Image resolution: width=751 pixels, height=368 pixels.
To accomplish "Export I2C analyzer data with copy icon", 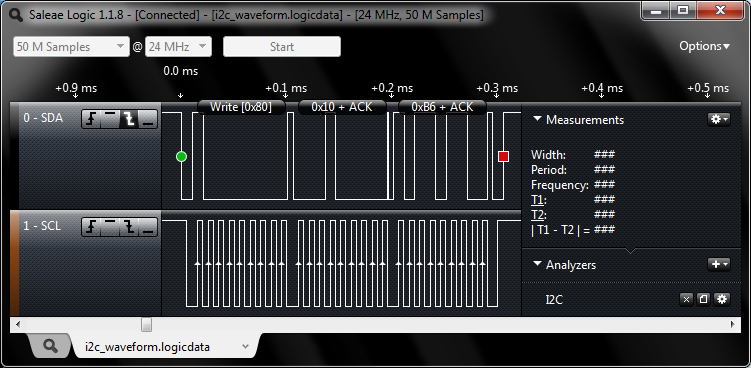I will coord(703,299).
